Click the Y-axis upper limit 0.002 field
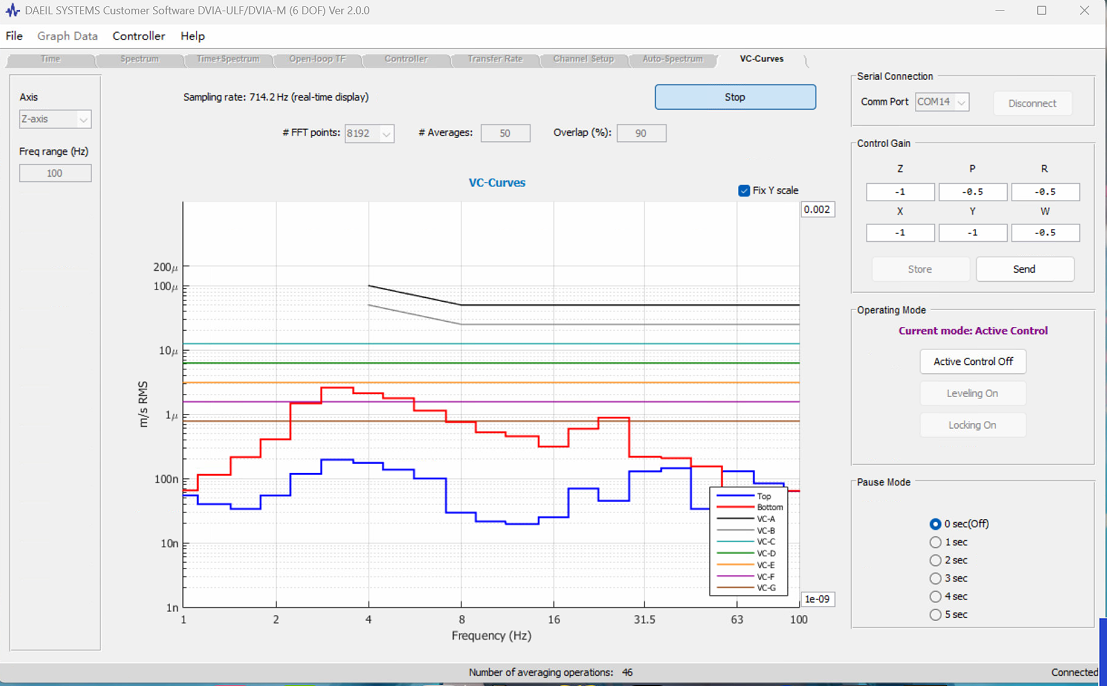The image size is (1107, 686). (818, 210)
